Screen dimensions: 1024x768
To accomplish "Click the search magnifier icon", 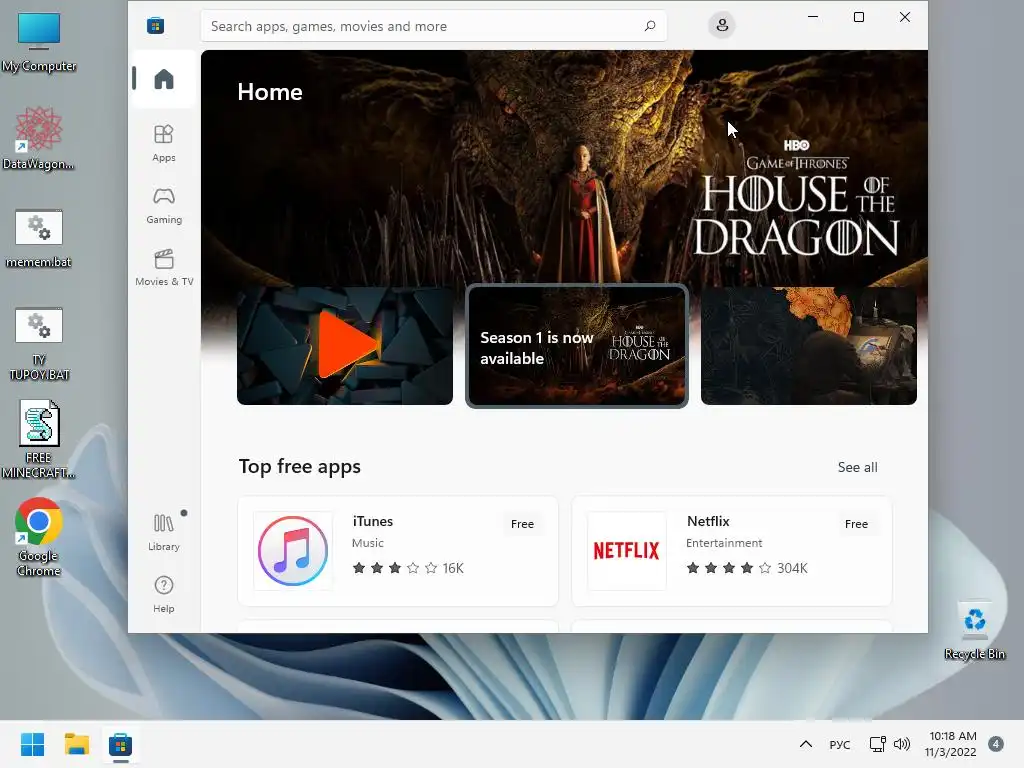I will tap(650, 26).
